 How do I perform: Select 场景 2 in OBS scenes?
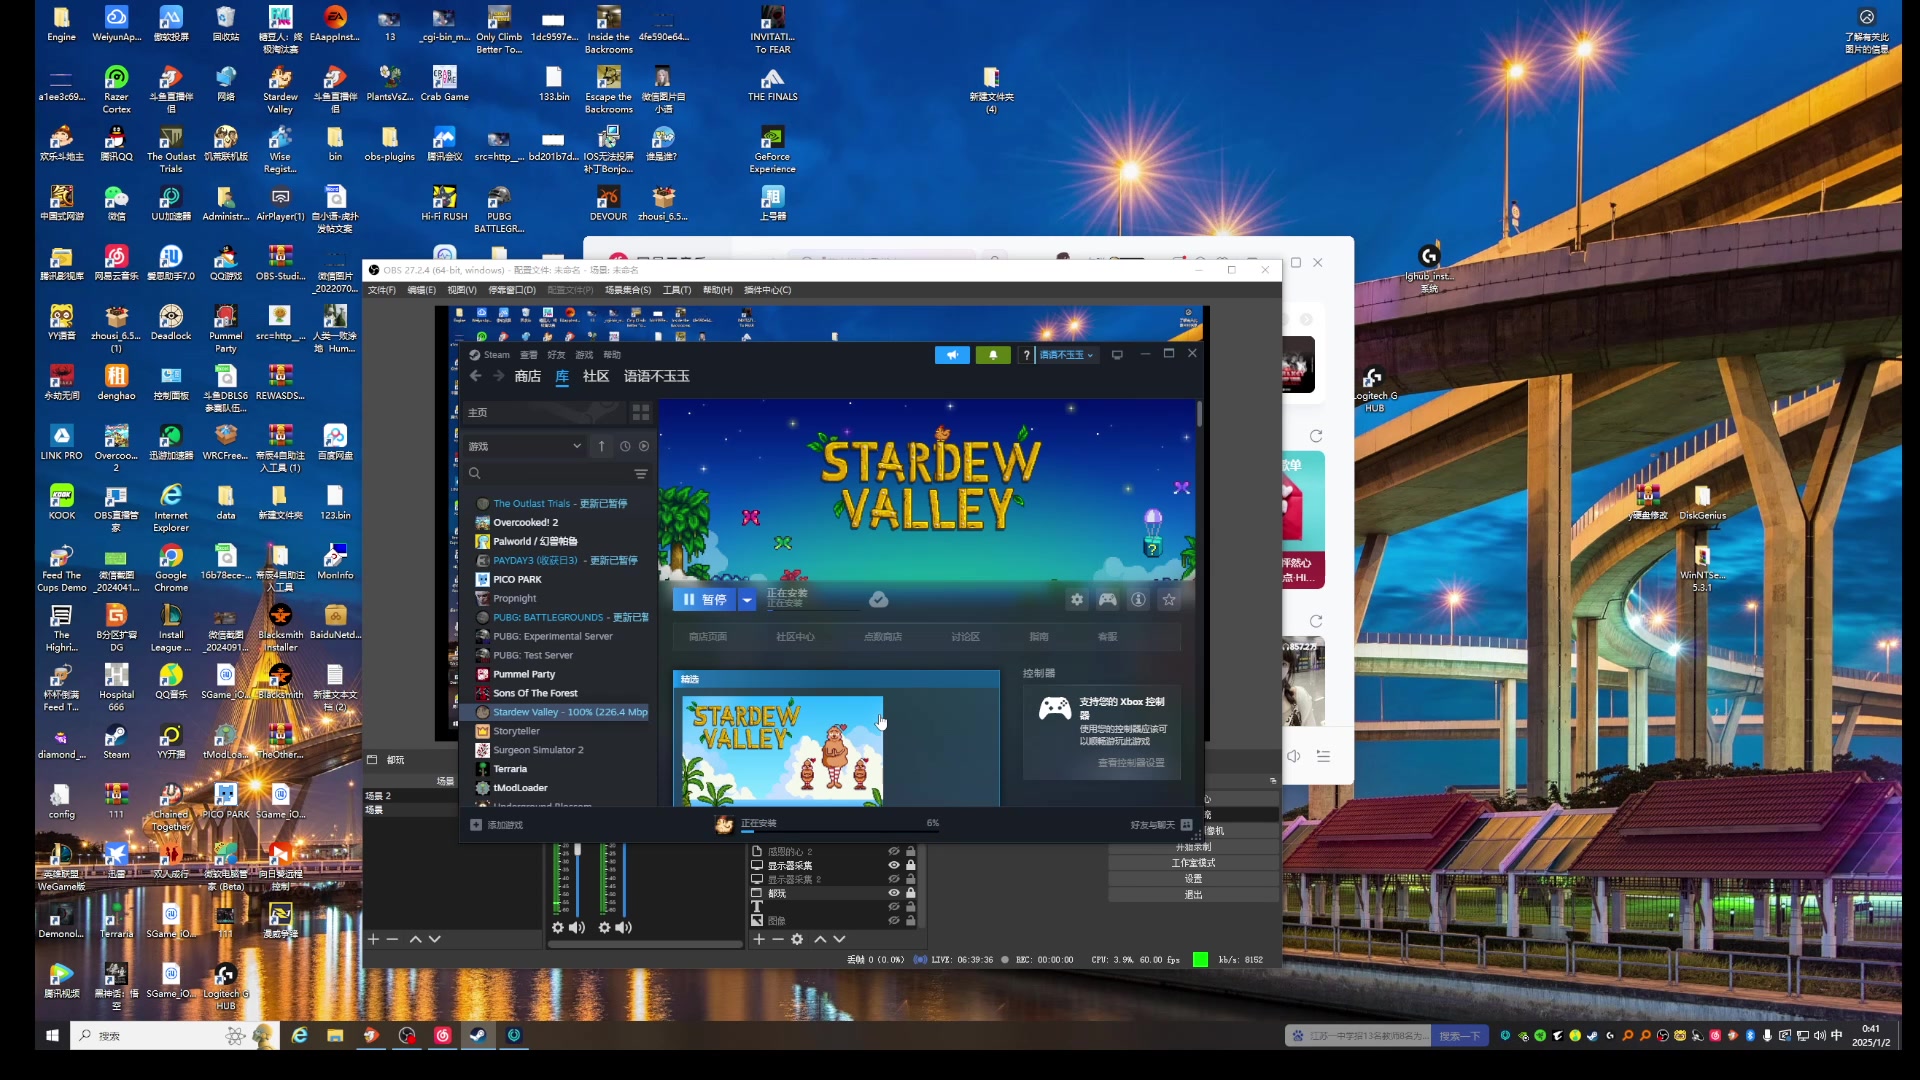click(x=410, y=796)
